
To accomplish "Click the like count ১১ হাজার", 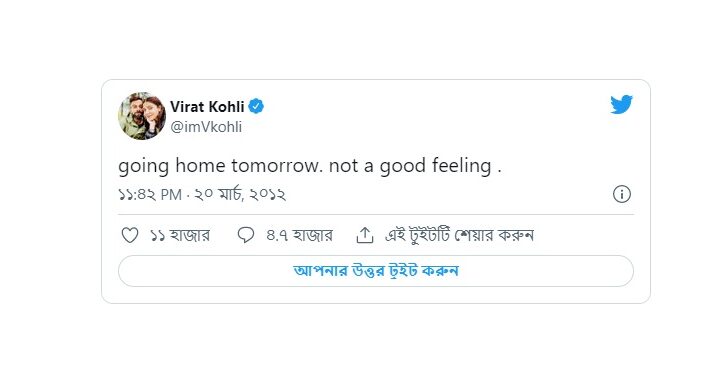I will click(180, 235).
